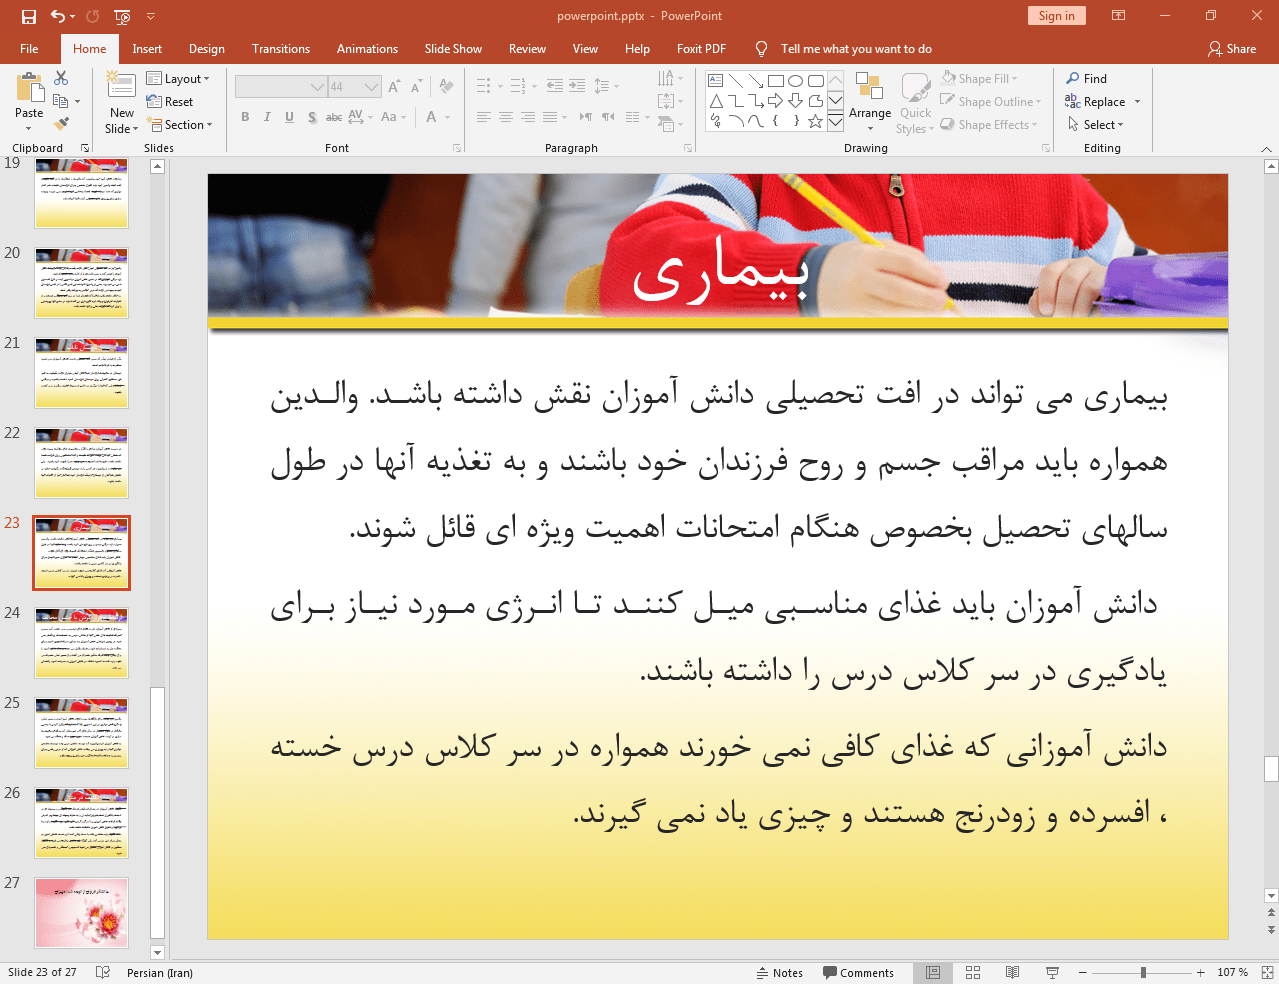Viewport: 1279px width, 984px height.
Task: Switch to Normal view in status bar
Action: click(933, 972)
